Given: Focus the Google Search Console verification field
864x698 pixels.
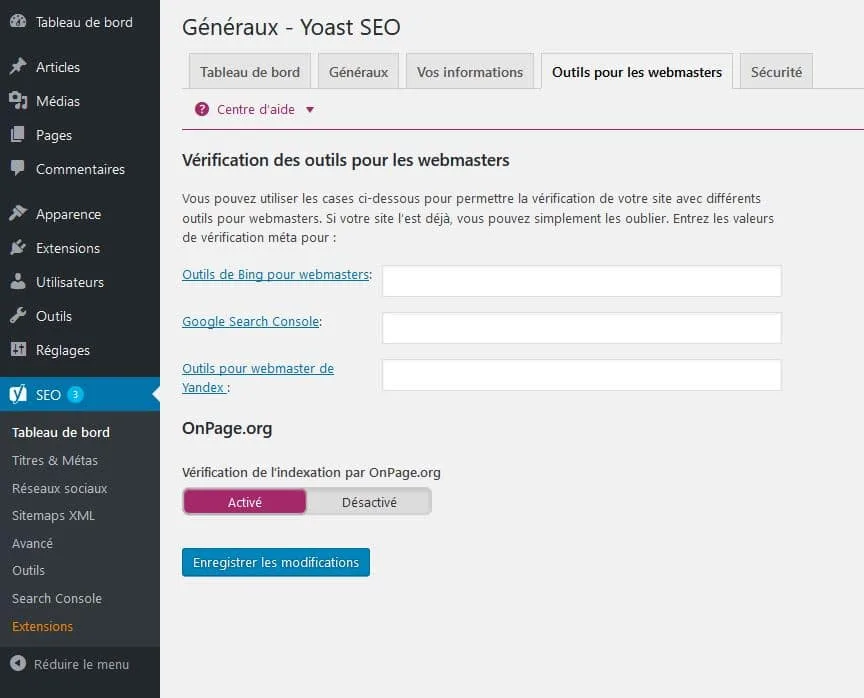Looking at the screenshot, I should point(581,328).
